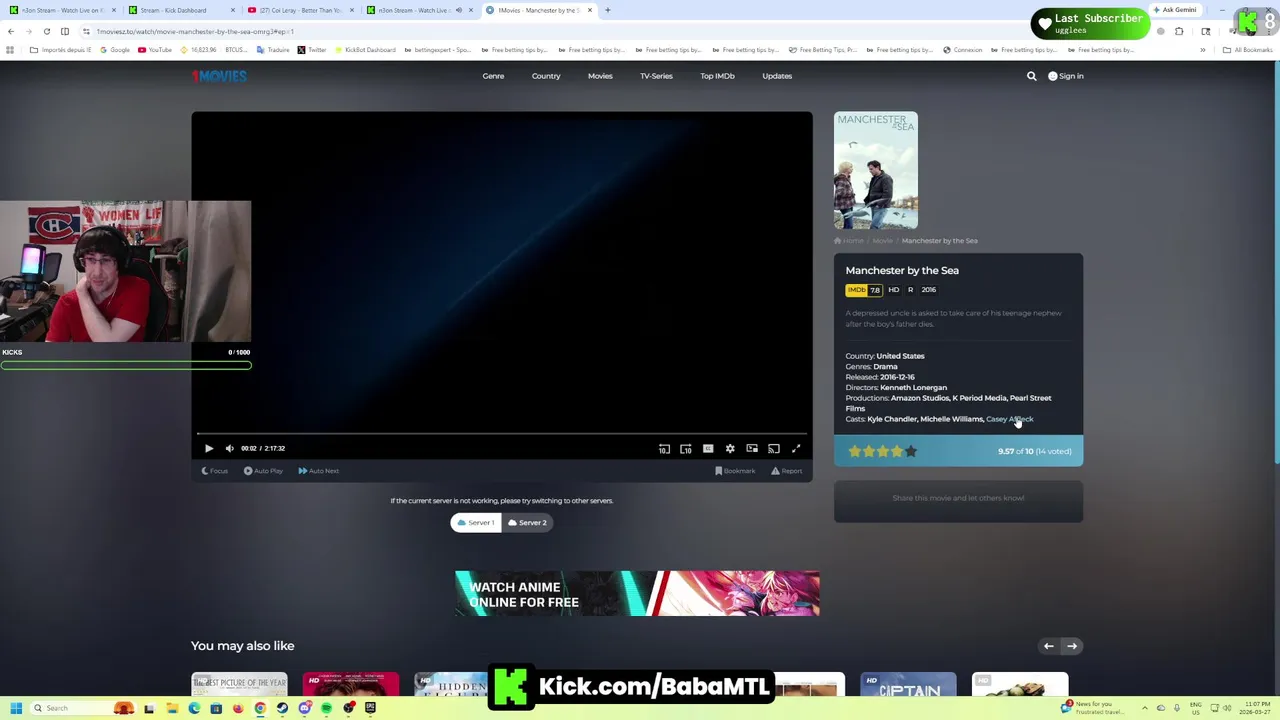Screen dimensions: 1280x720
Task: Open the Genre menu
Action: pos(493,76)
